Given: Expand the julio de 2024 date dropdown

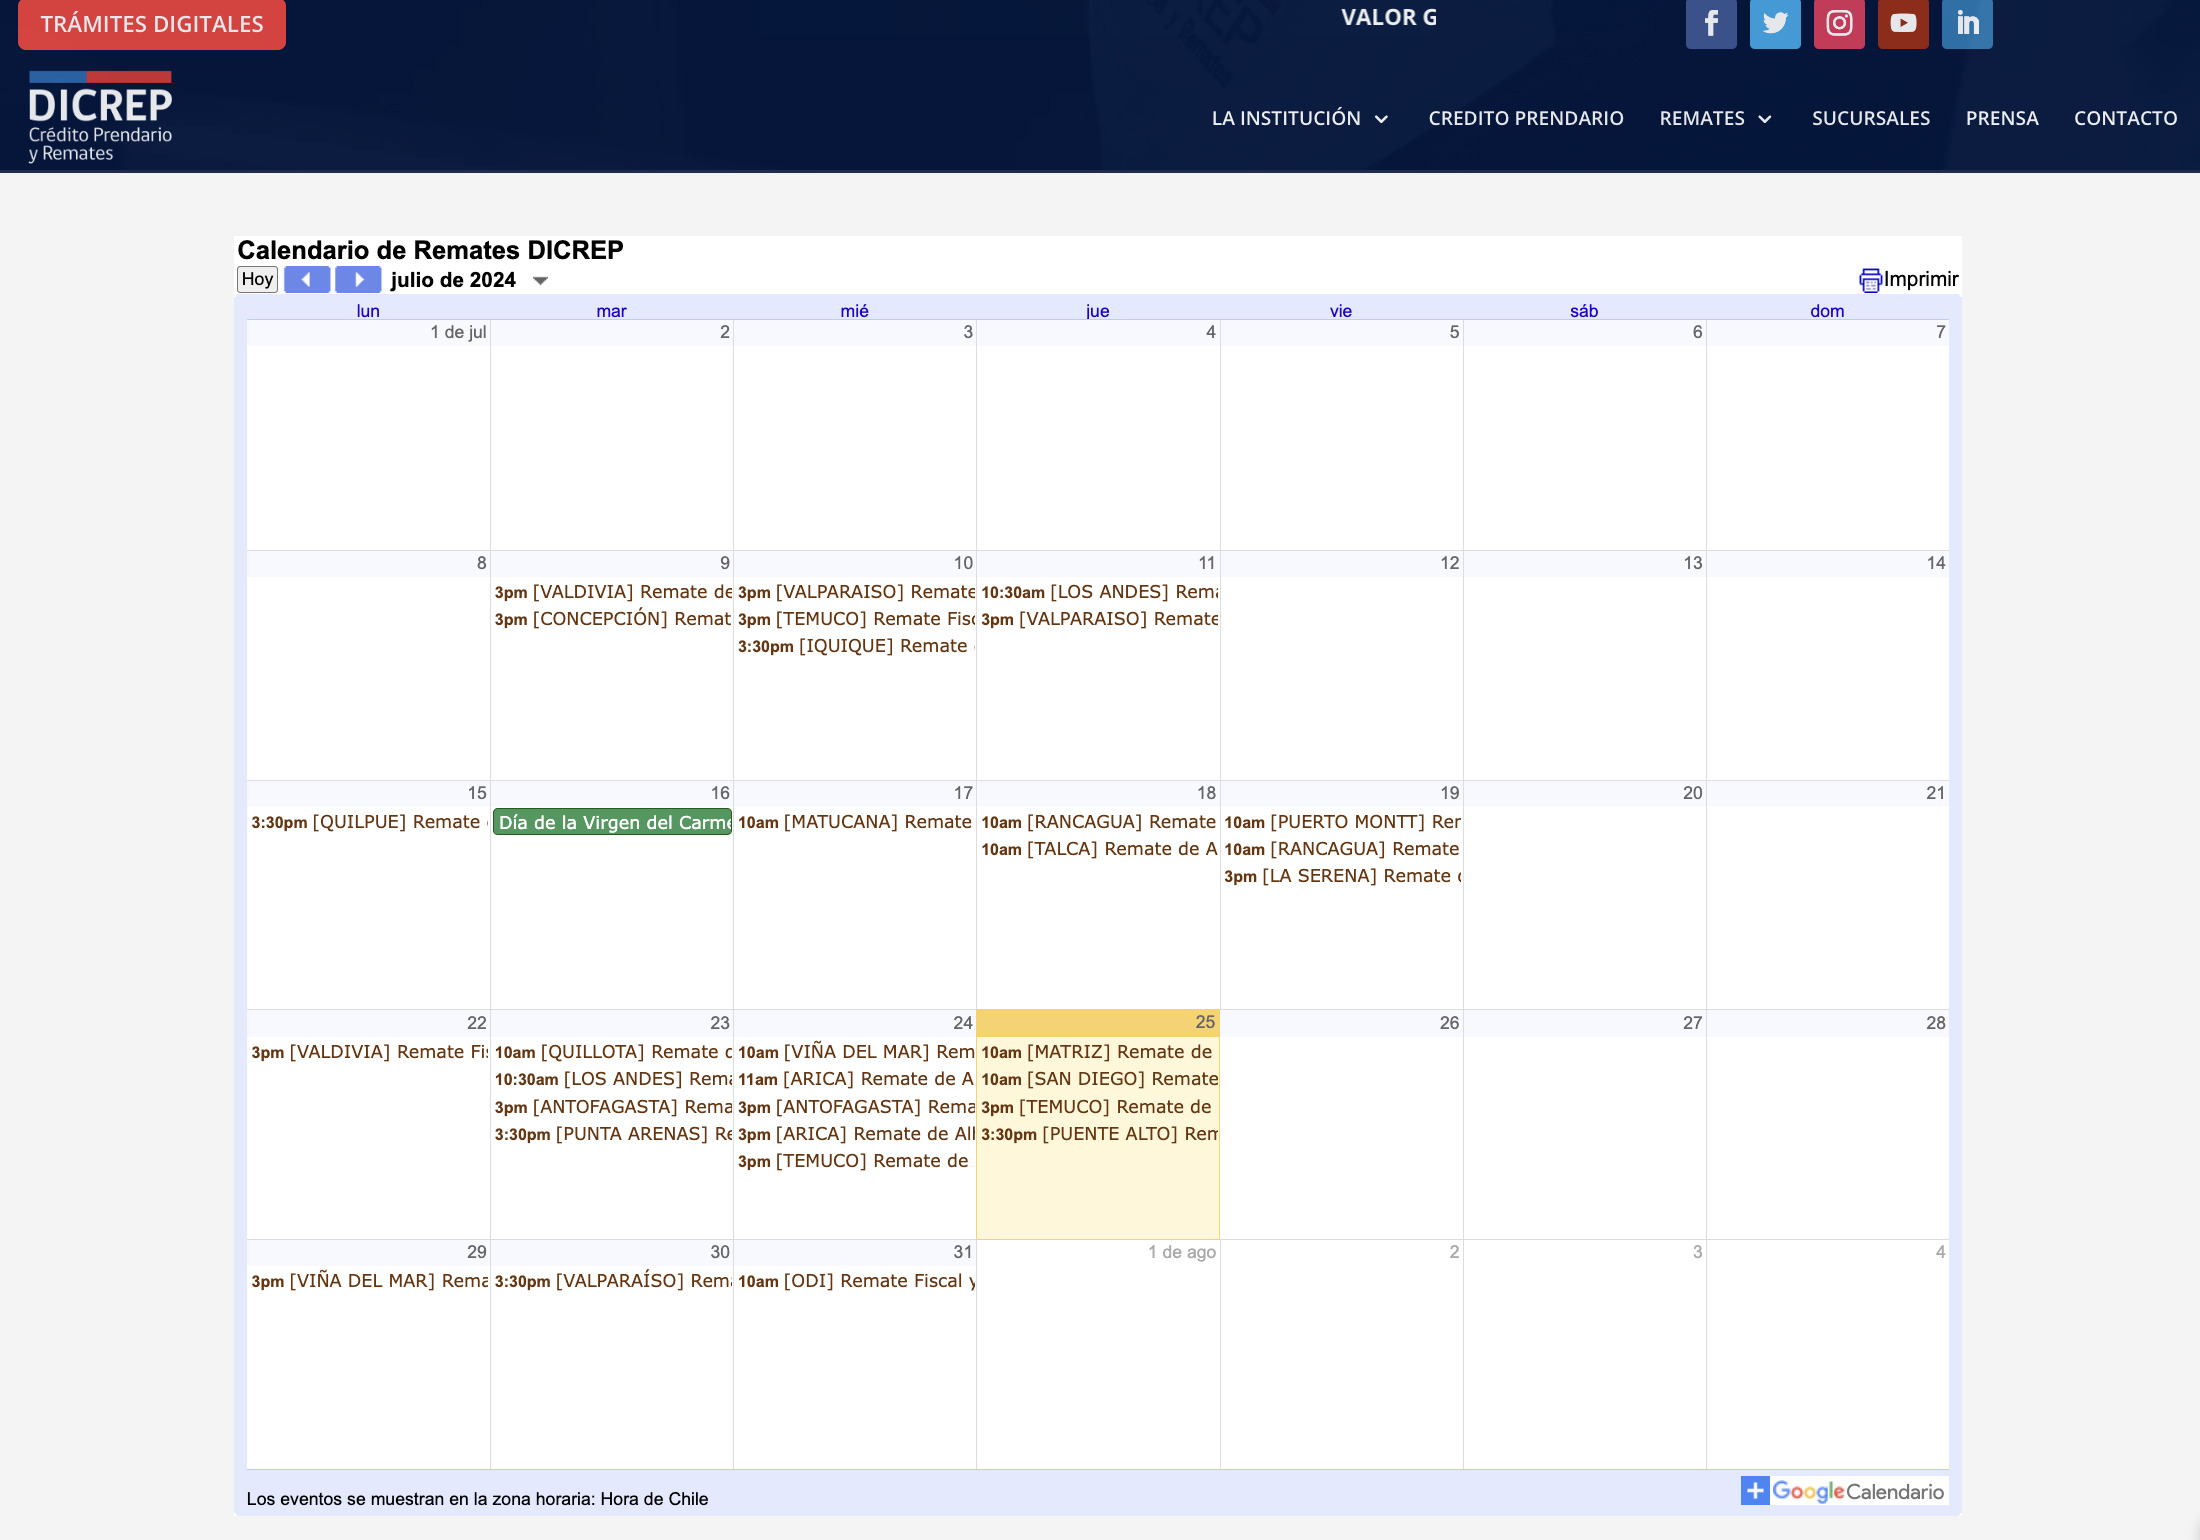Looking at the screenshot, I should click(x=540, y=281).
